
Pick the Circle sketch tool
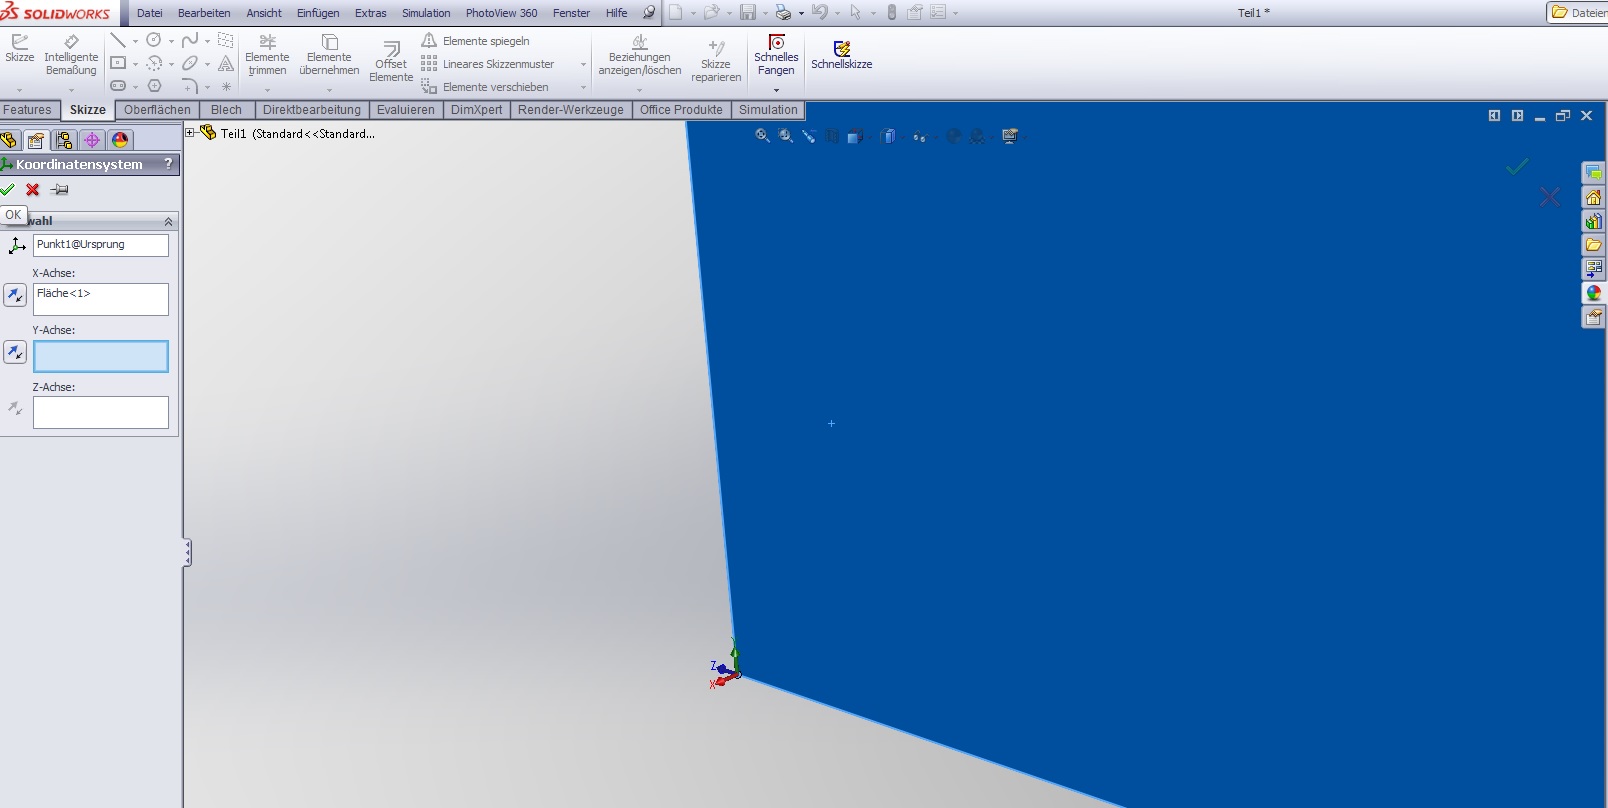coord(154,40)
